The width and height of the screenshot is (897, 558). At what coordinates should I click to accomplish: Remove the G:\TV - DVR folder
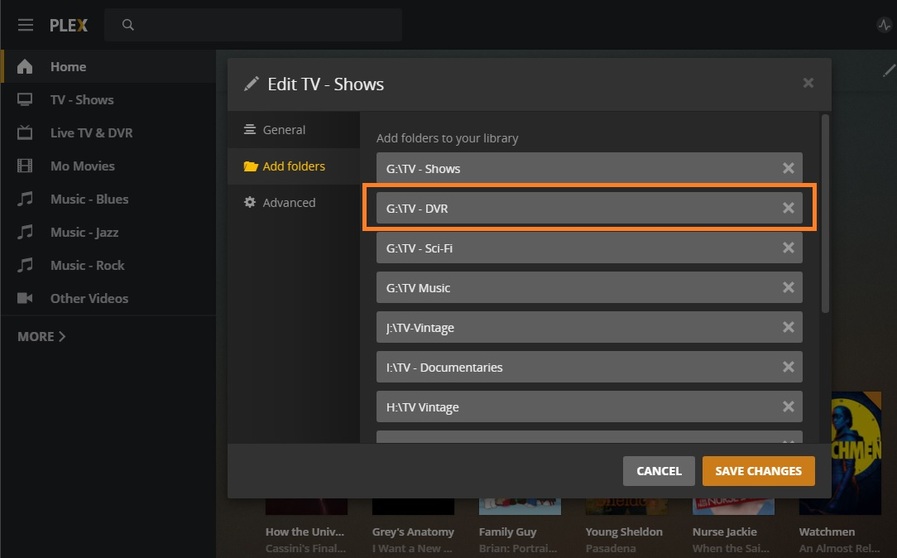(788, 208)
